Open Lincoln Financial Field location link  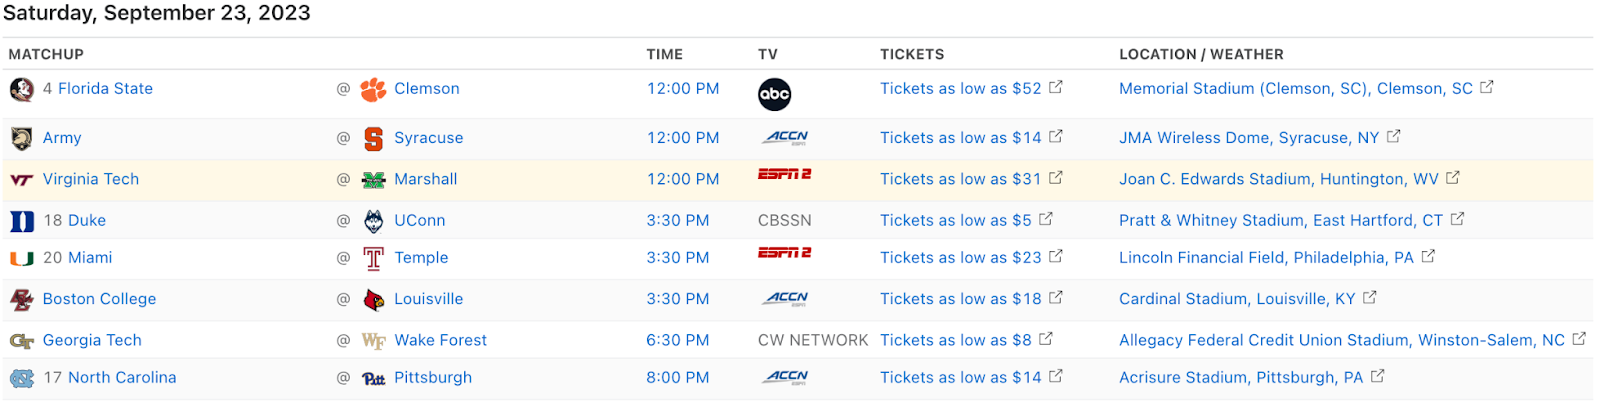click(x=1266, y=257)
